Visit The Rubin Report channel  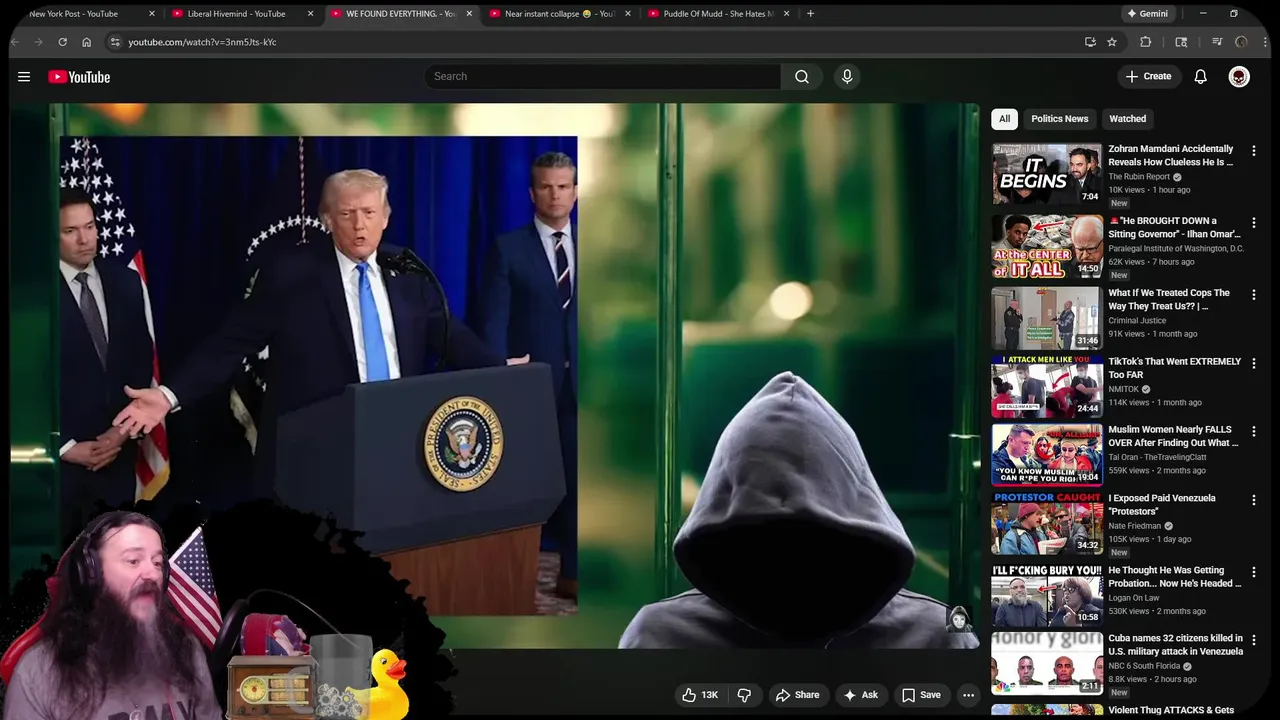tap(1139, 177)
